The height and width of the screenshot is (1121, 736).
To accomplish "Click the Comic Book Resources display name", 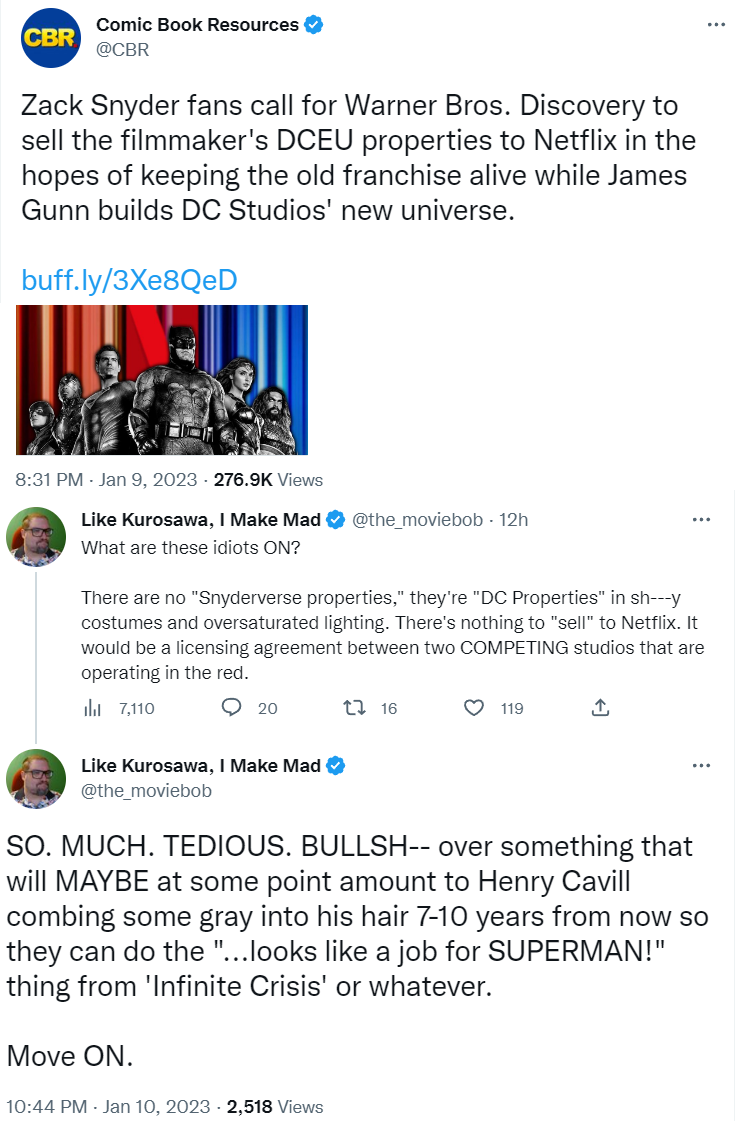I will pyautogui.click(x=196, y=25).
